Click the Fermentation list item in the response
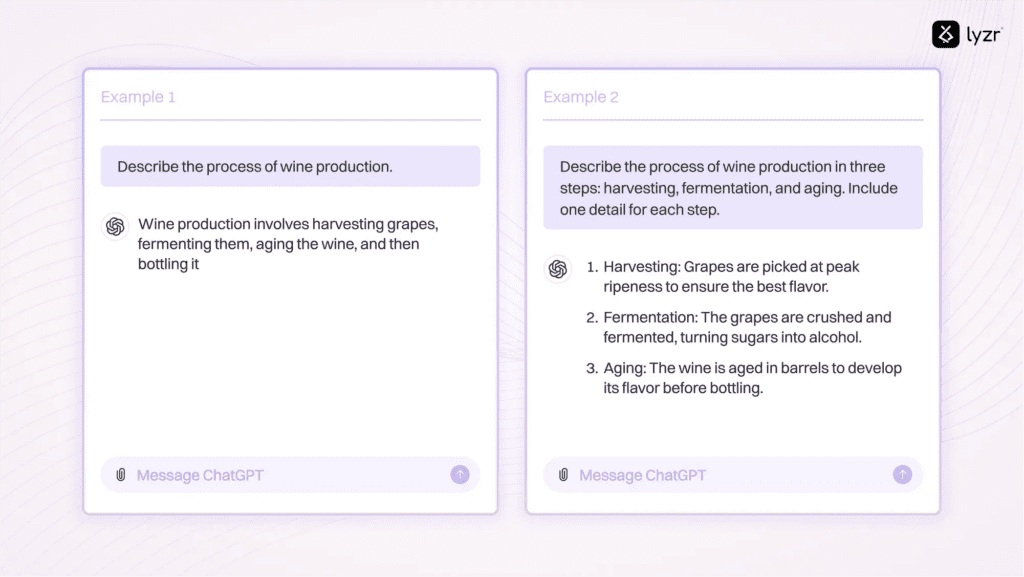The height and width of the screenshot is (577, 1024). (739, 327)
